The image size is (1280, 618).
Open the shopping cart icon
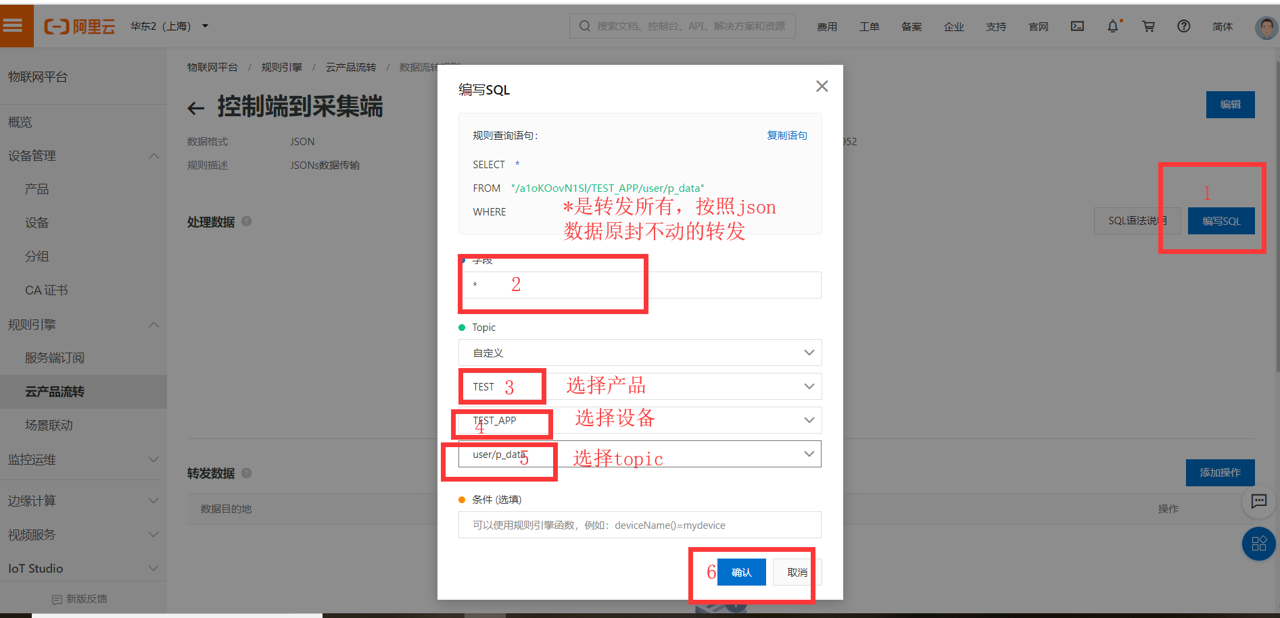pyautogui.click(x=1148, y=26)
